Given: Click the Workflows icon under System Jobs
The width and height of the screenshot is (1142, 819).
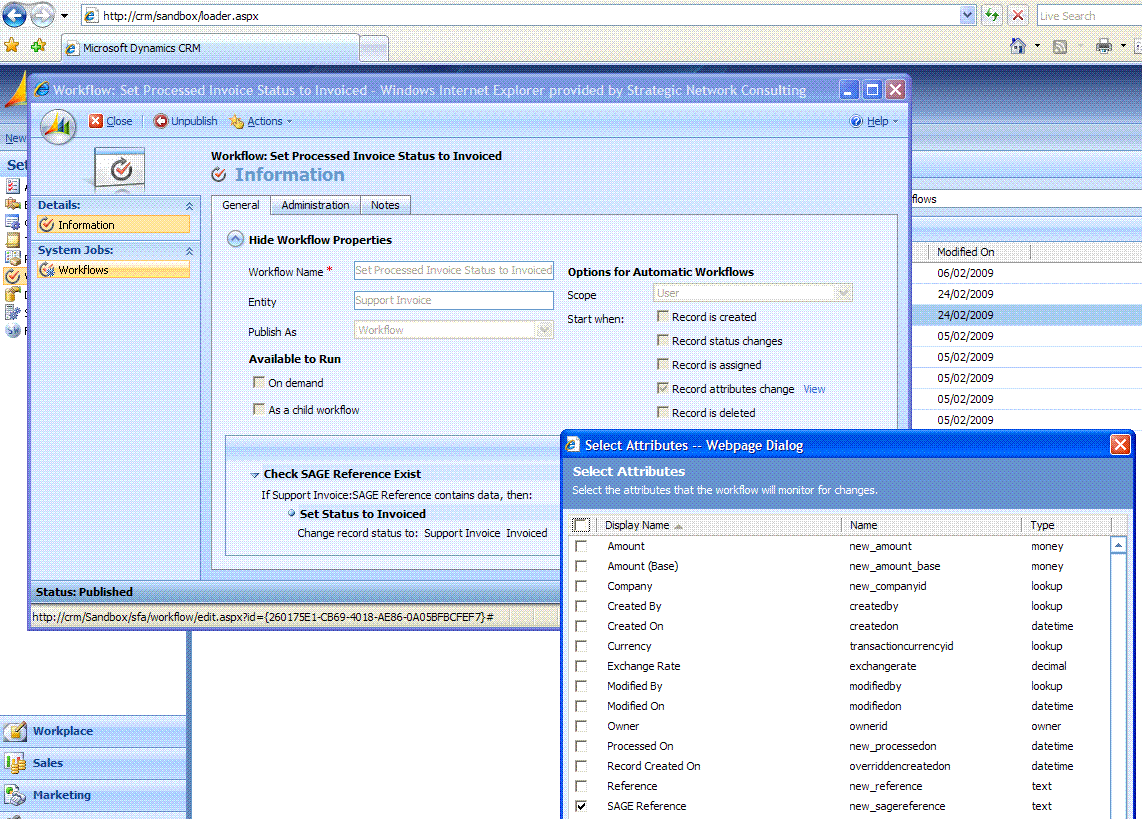Looking at the screenshot, I should point(47,270).
